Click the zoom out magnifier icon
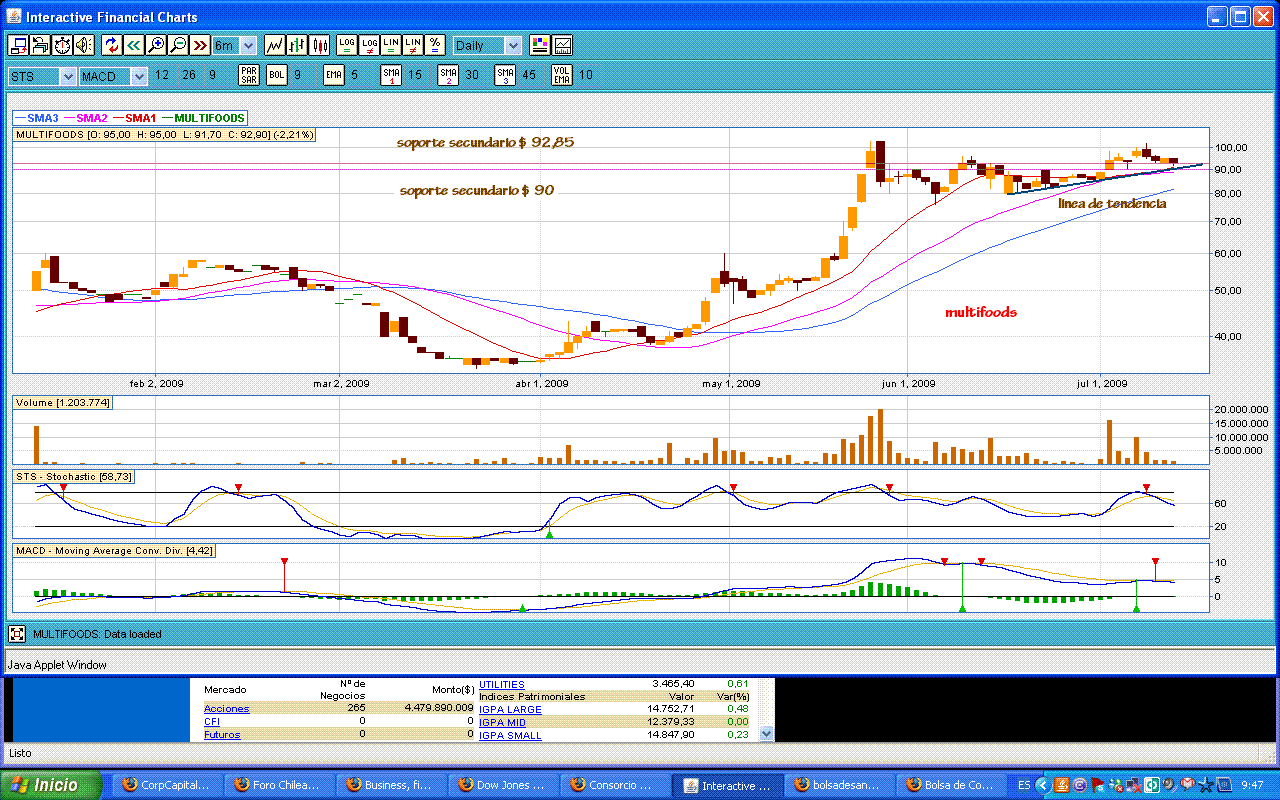This screenshot has width=1280, height=800. pos(178,45)
